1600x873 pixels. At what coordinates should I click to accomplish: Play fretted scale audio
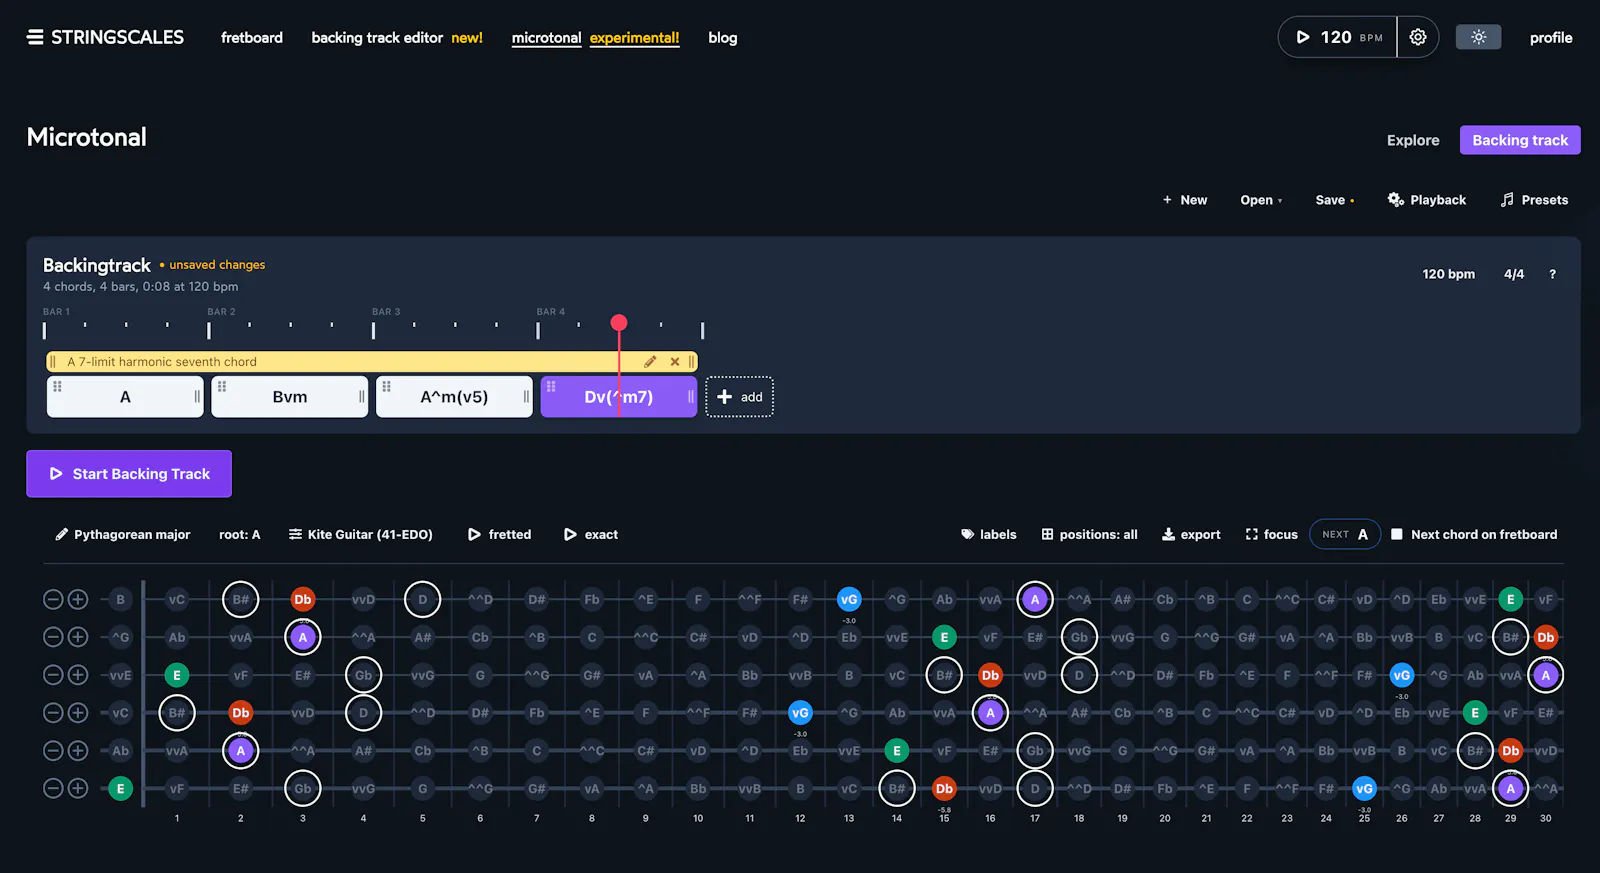tap(500, 535)
